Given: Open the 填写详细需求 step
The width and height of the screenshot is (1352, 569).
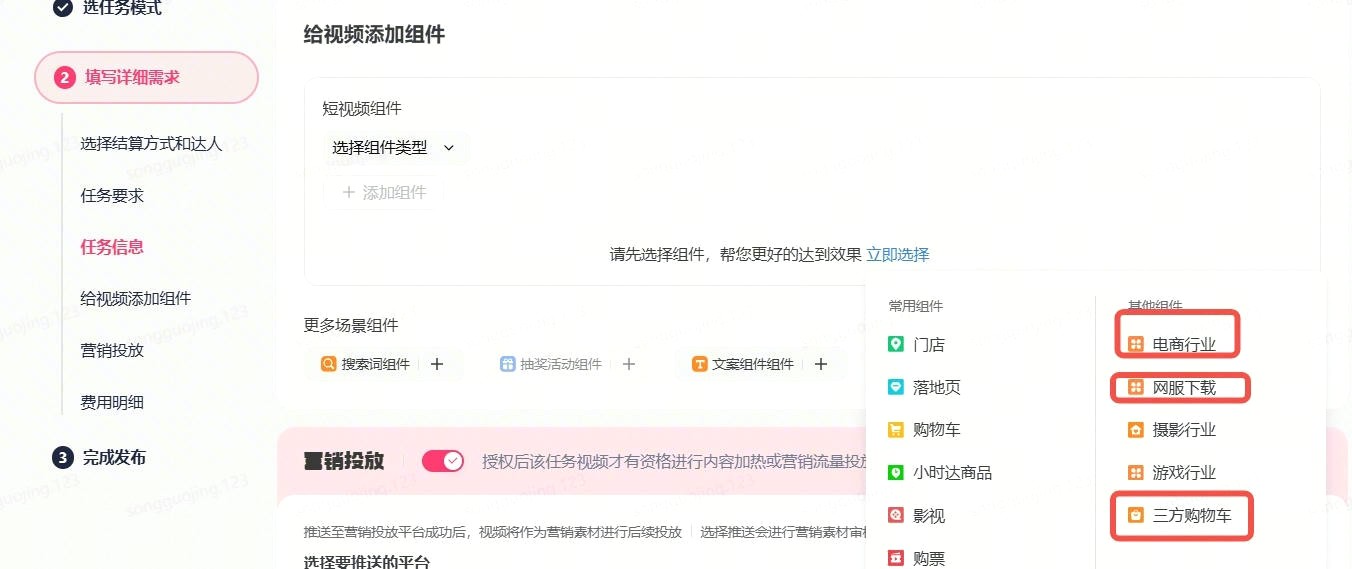Looking at the screenshot, I should [x=146, y=77].
